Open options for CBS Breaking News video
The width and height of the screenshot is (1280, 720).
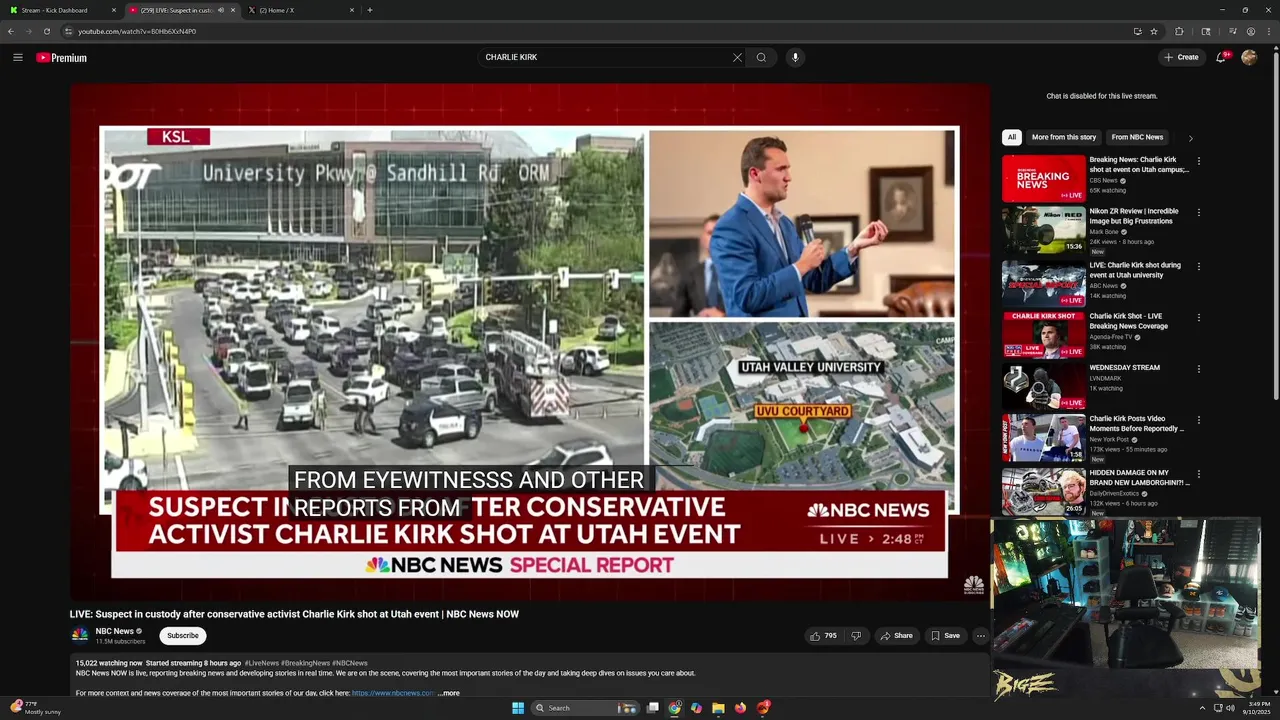point(1198,161)
